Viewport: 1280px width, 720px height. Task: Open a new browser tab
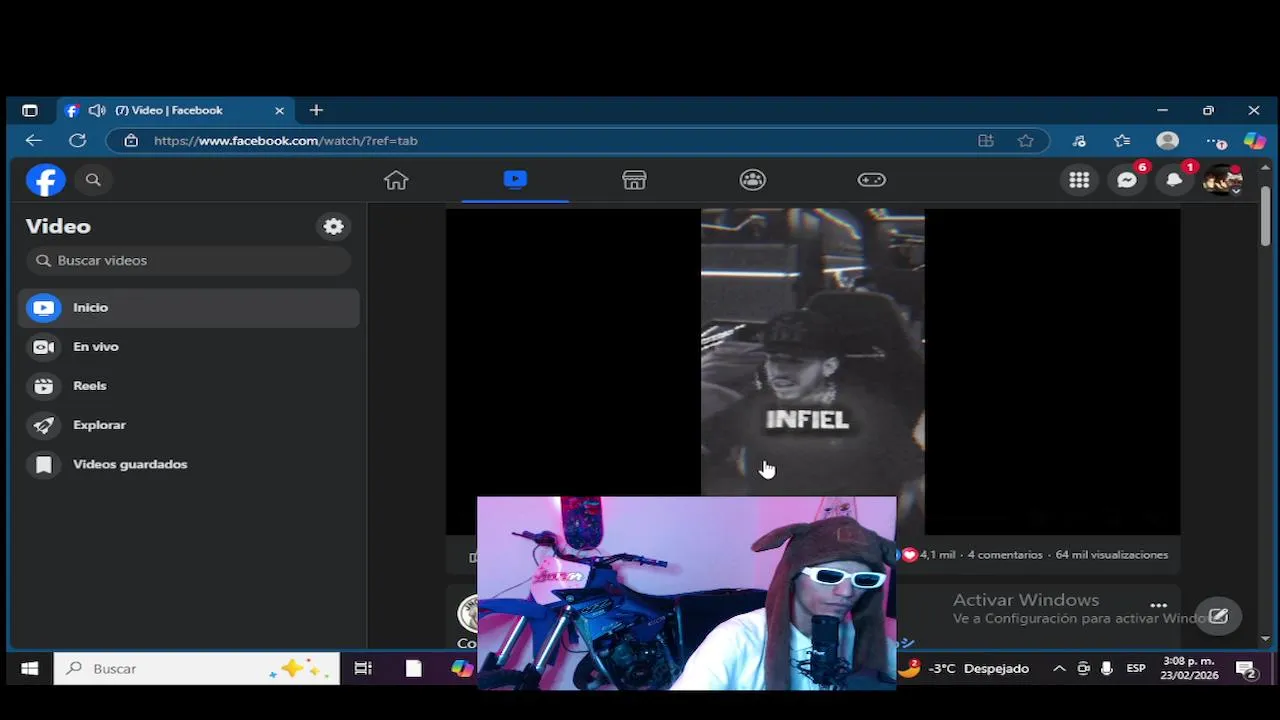click(x=316, y=110)
